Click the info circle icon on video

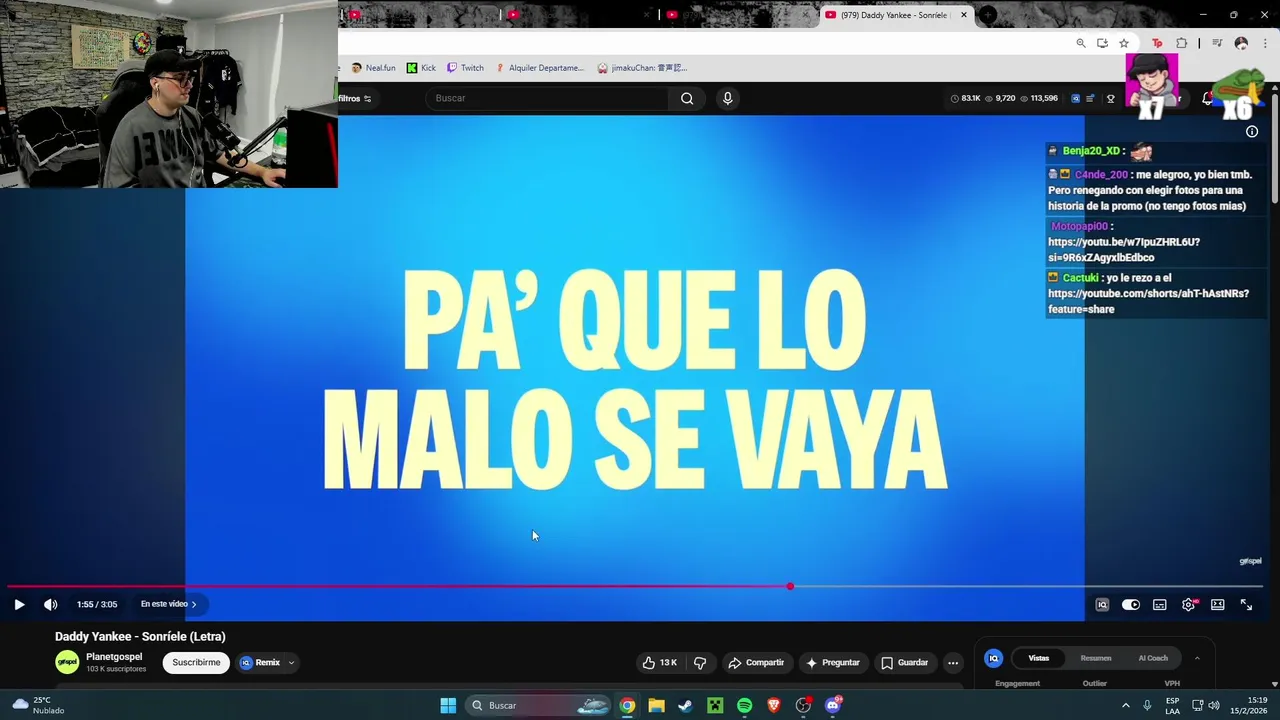(1252, 132)
